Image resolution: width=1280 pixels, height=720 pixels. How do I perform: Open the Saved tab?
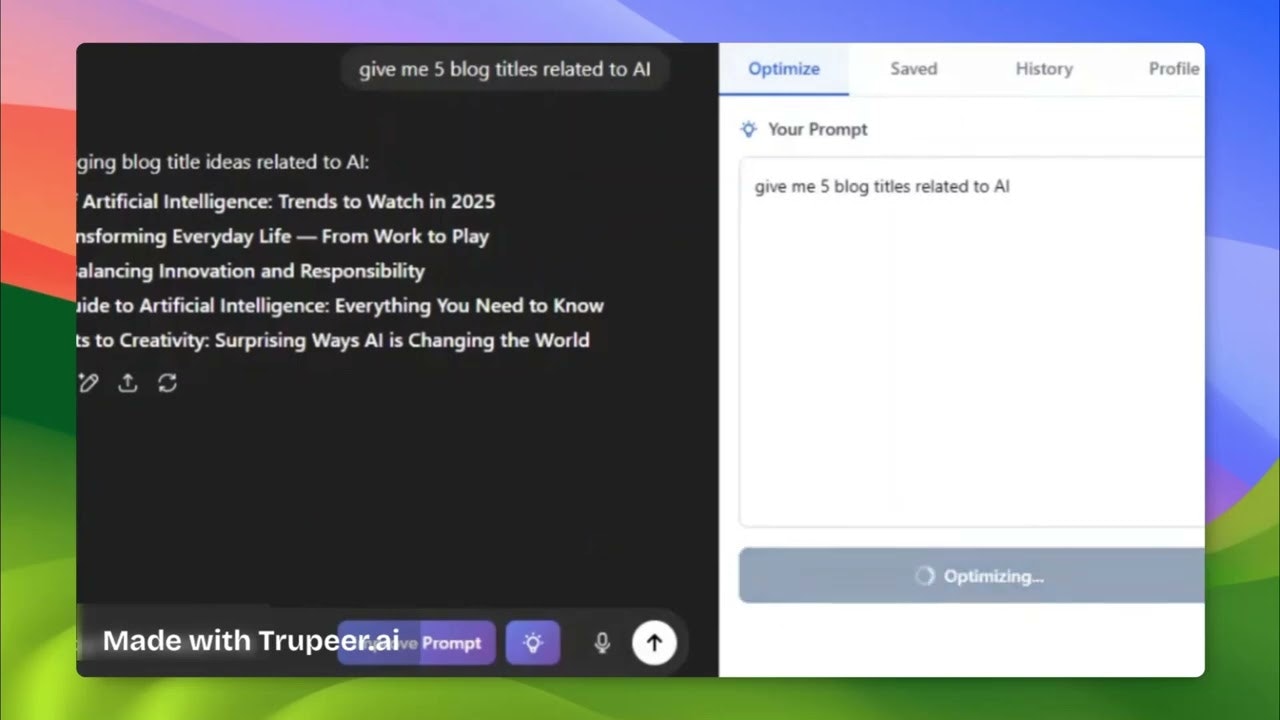coord(913,68)
